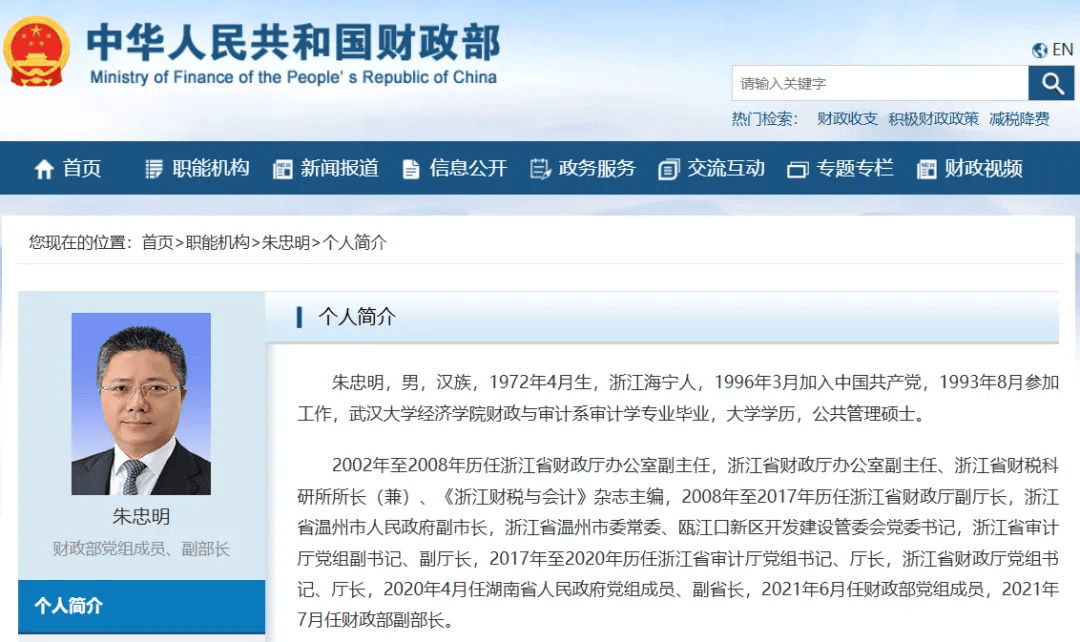Image resolution: width=1080 pixels, height=642 pixels.
Task: Click the 财政视频 video icon
Action: (x=925, y=168)
